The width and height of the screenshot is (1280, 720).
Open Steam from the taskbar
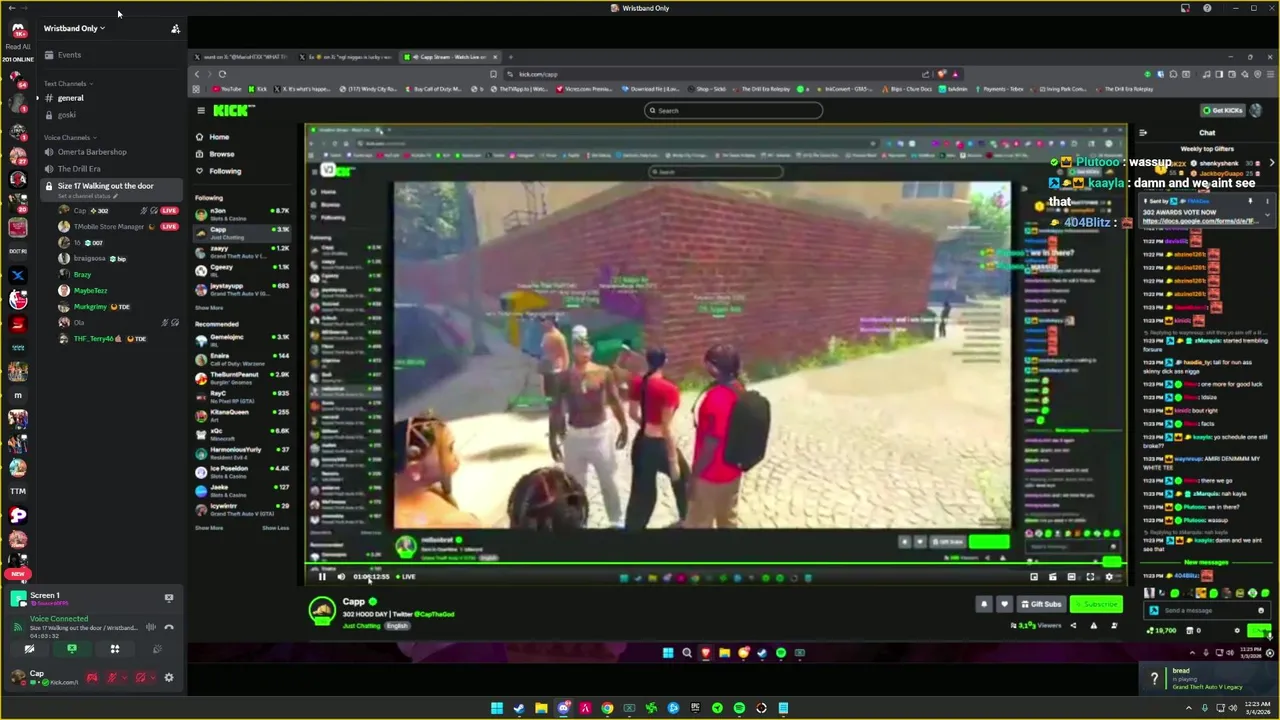(519, 708)
